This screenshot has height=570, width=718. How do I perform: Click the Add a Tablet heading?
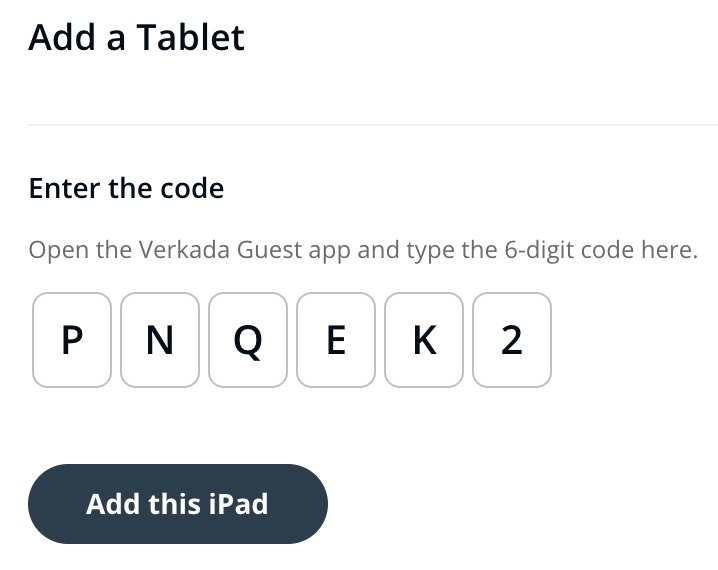click(137, 38)
